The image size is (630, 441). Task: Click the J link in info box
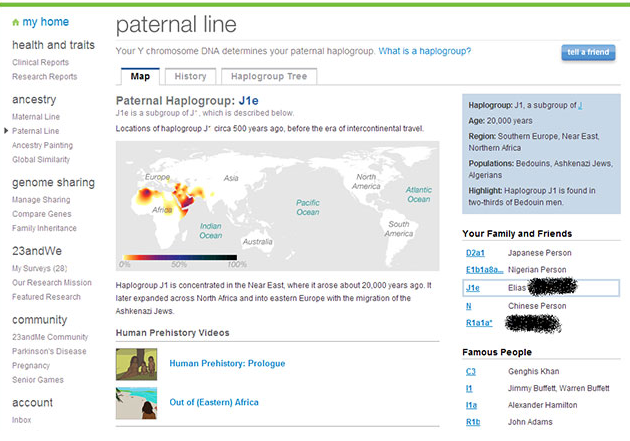[x=580, y=105]
